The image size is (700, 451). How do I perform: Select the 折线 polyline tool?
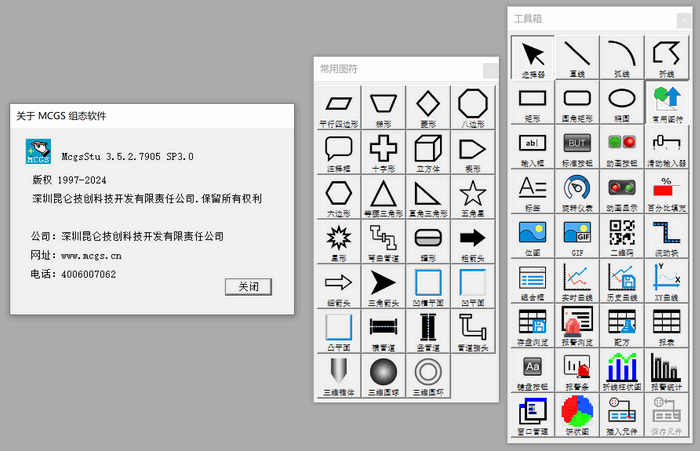pyautogui.click(x=667, y=58)
